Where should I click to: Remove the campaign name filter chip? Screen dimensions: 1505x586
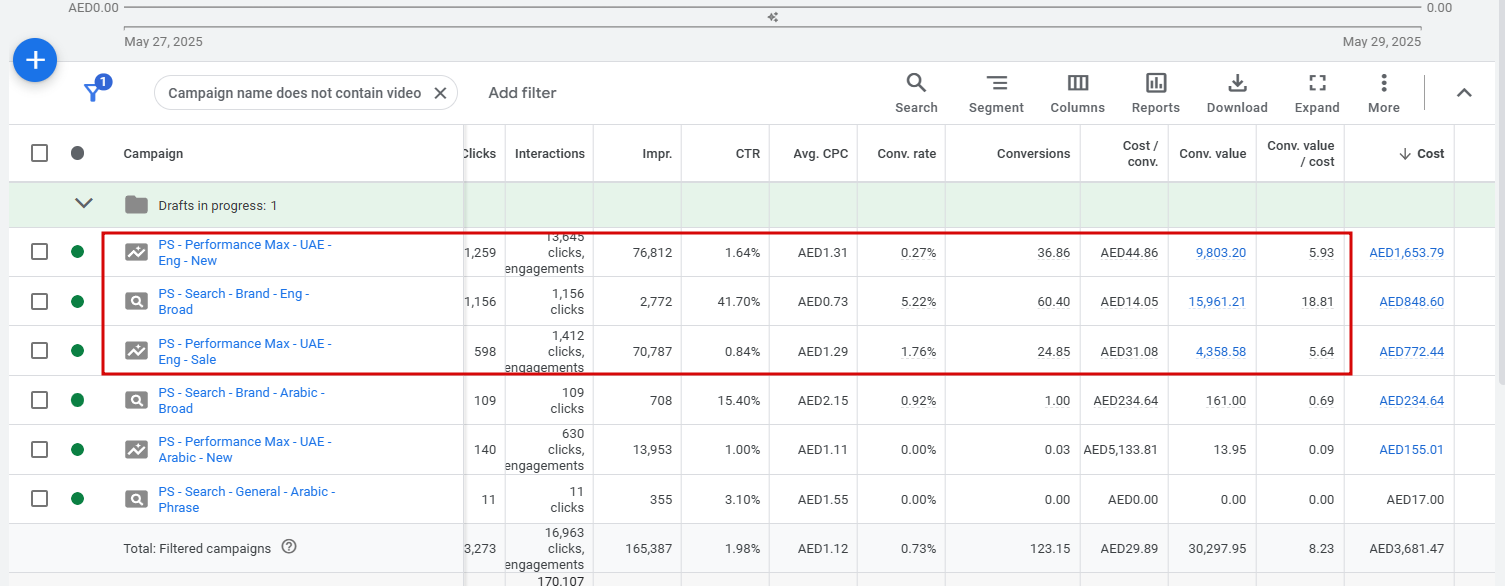pyautogui.click(x=440, y=93)
